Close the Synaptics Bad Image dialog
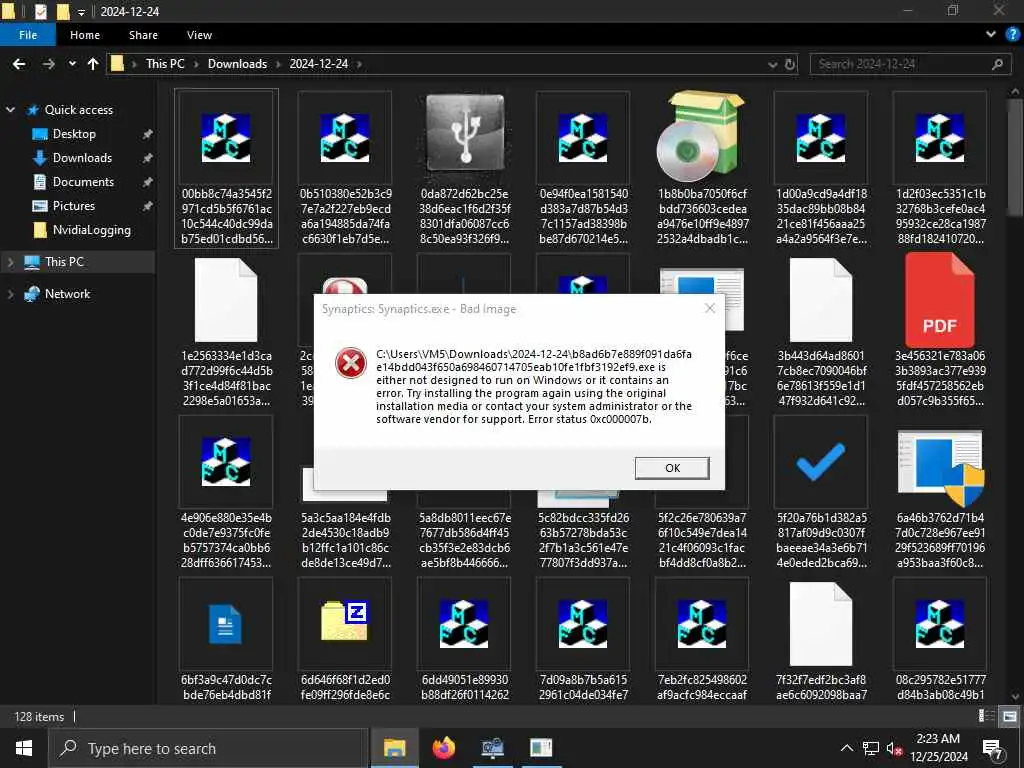 click(x=710, y=308)
